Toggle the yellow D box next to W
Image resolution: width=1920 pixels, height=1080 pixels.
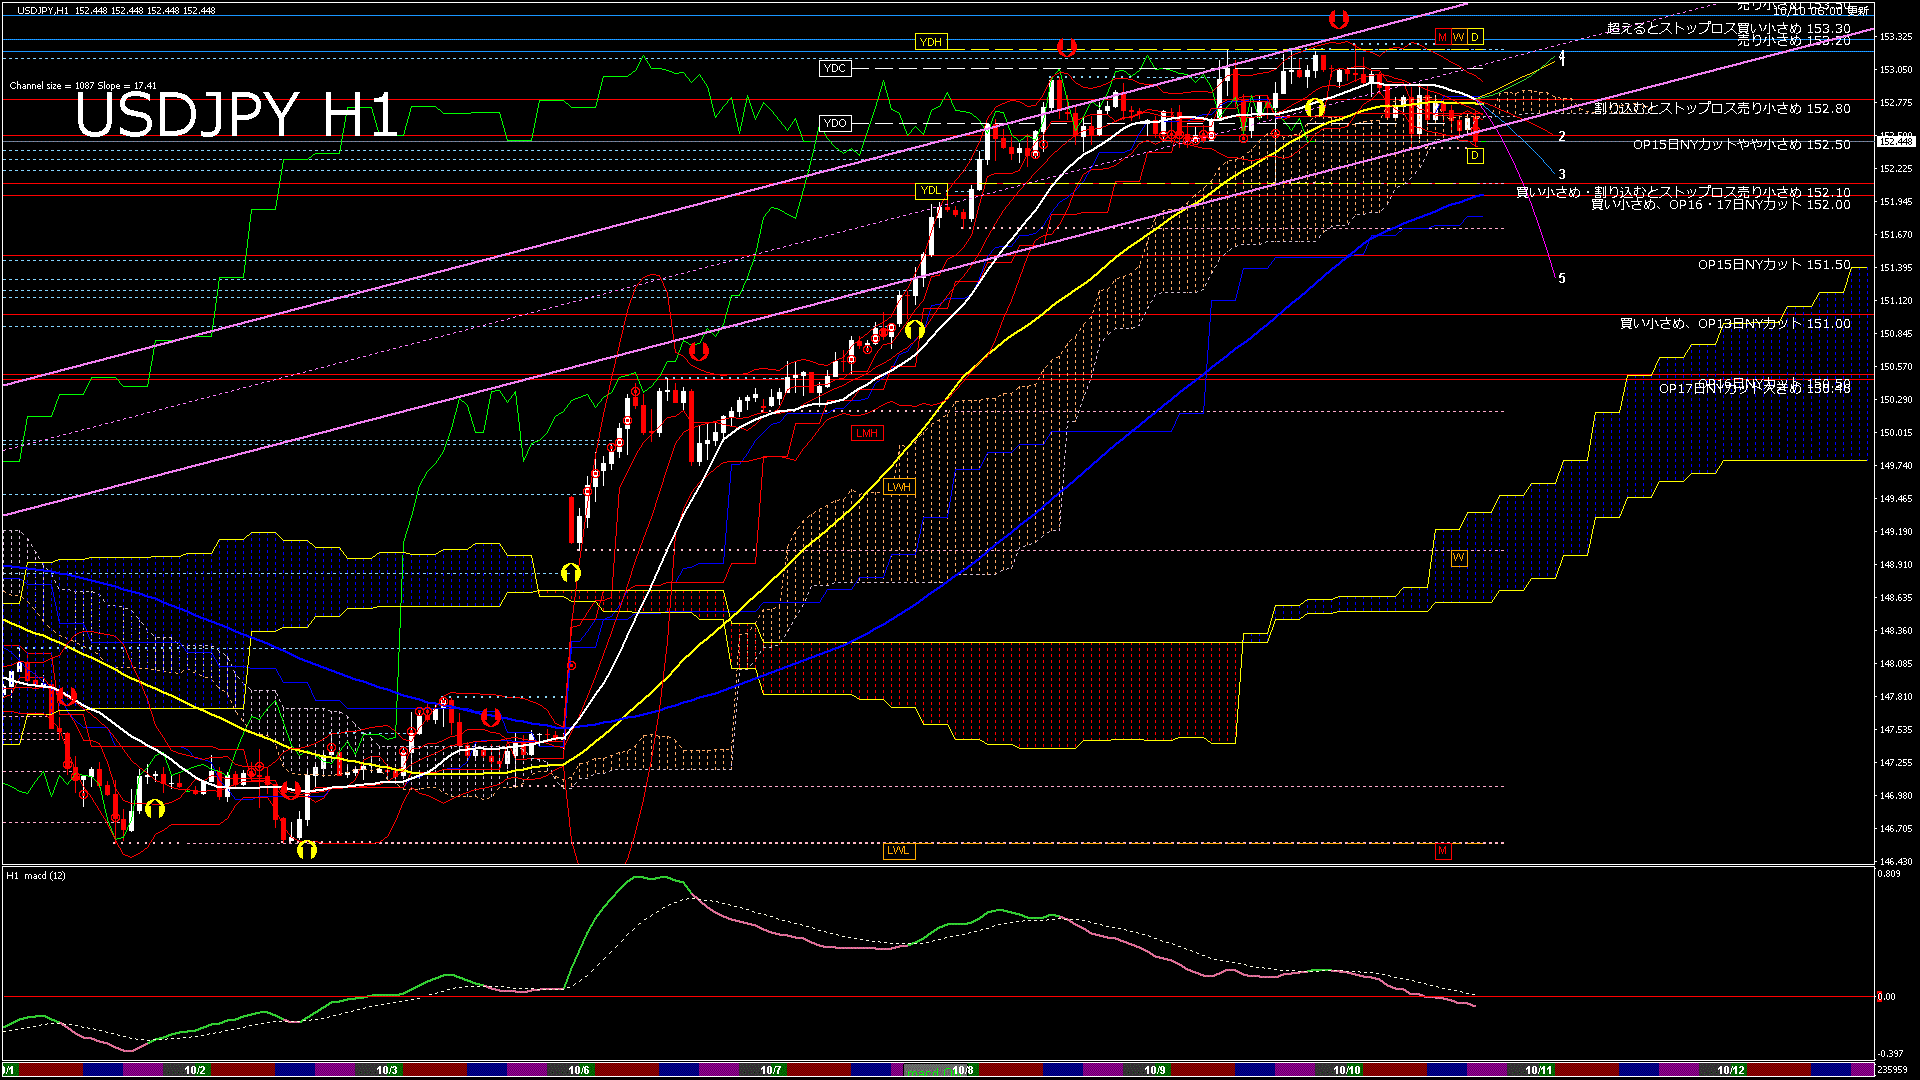click(x=1475, y=37)
